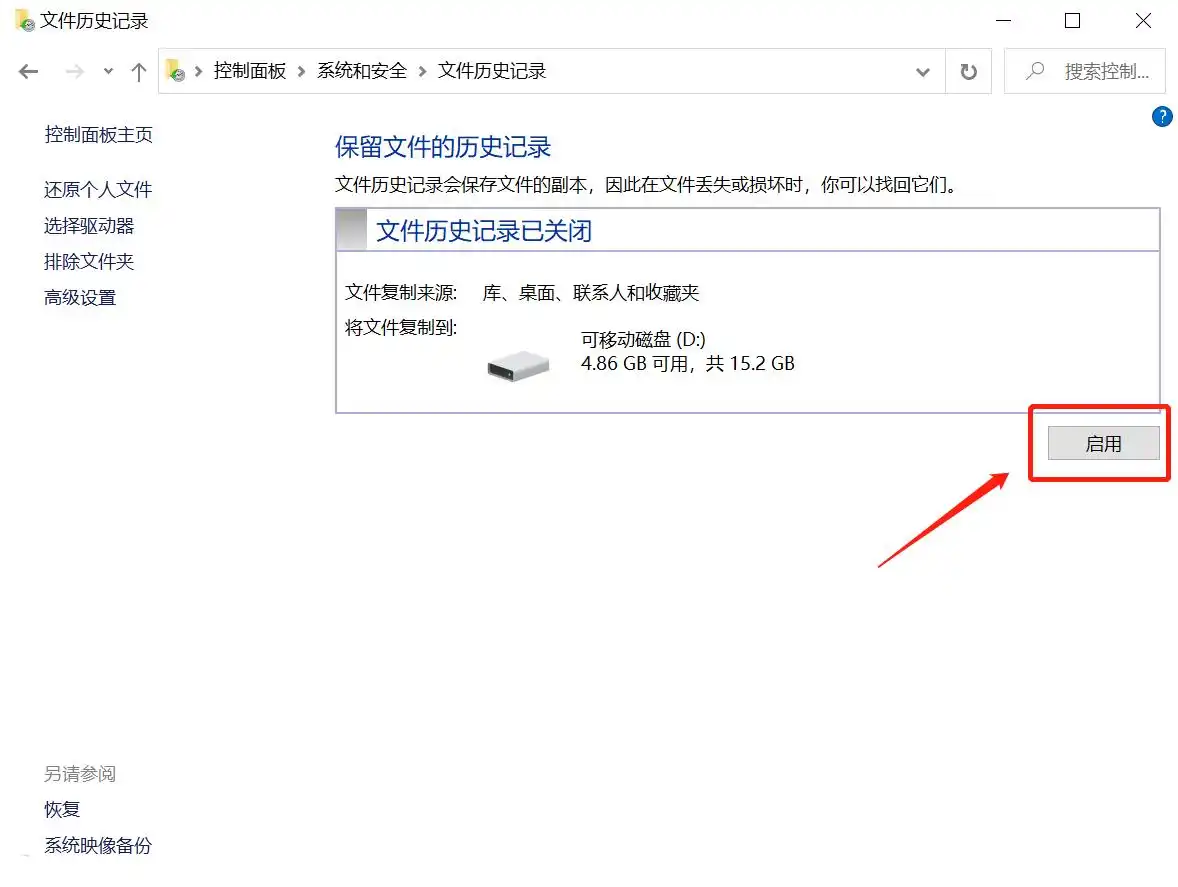
Task: Click the back navigation arrow
Action: click(27, 71)
